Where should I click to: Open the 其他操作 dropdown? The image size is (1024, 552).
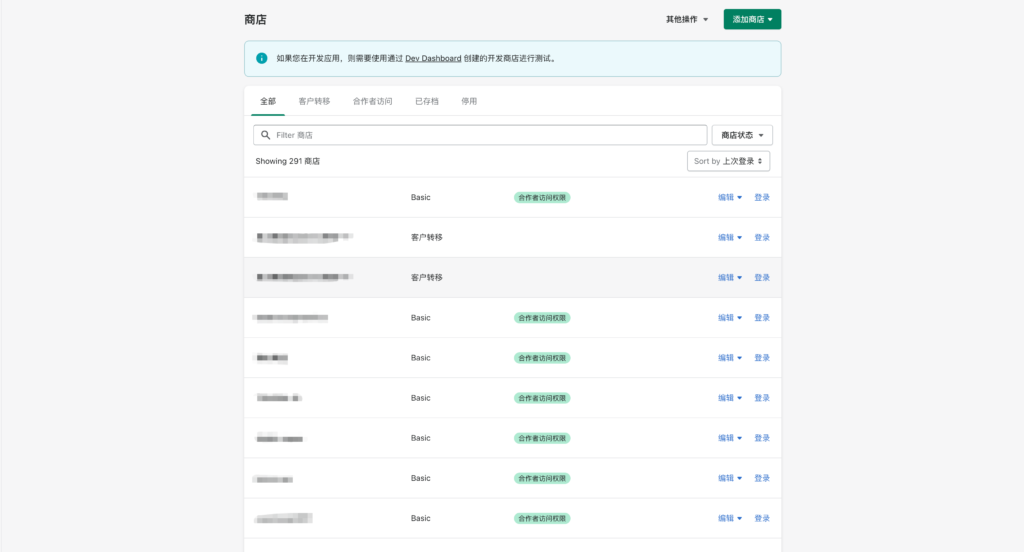(x=686, y=20)
